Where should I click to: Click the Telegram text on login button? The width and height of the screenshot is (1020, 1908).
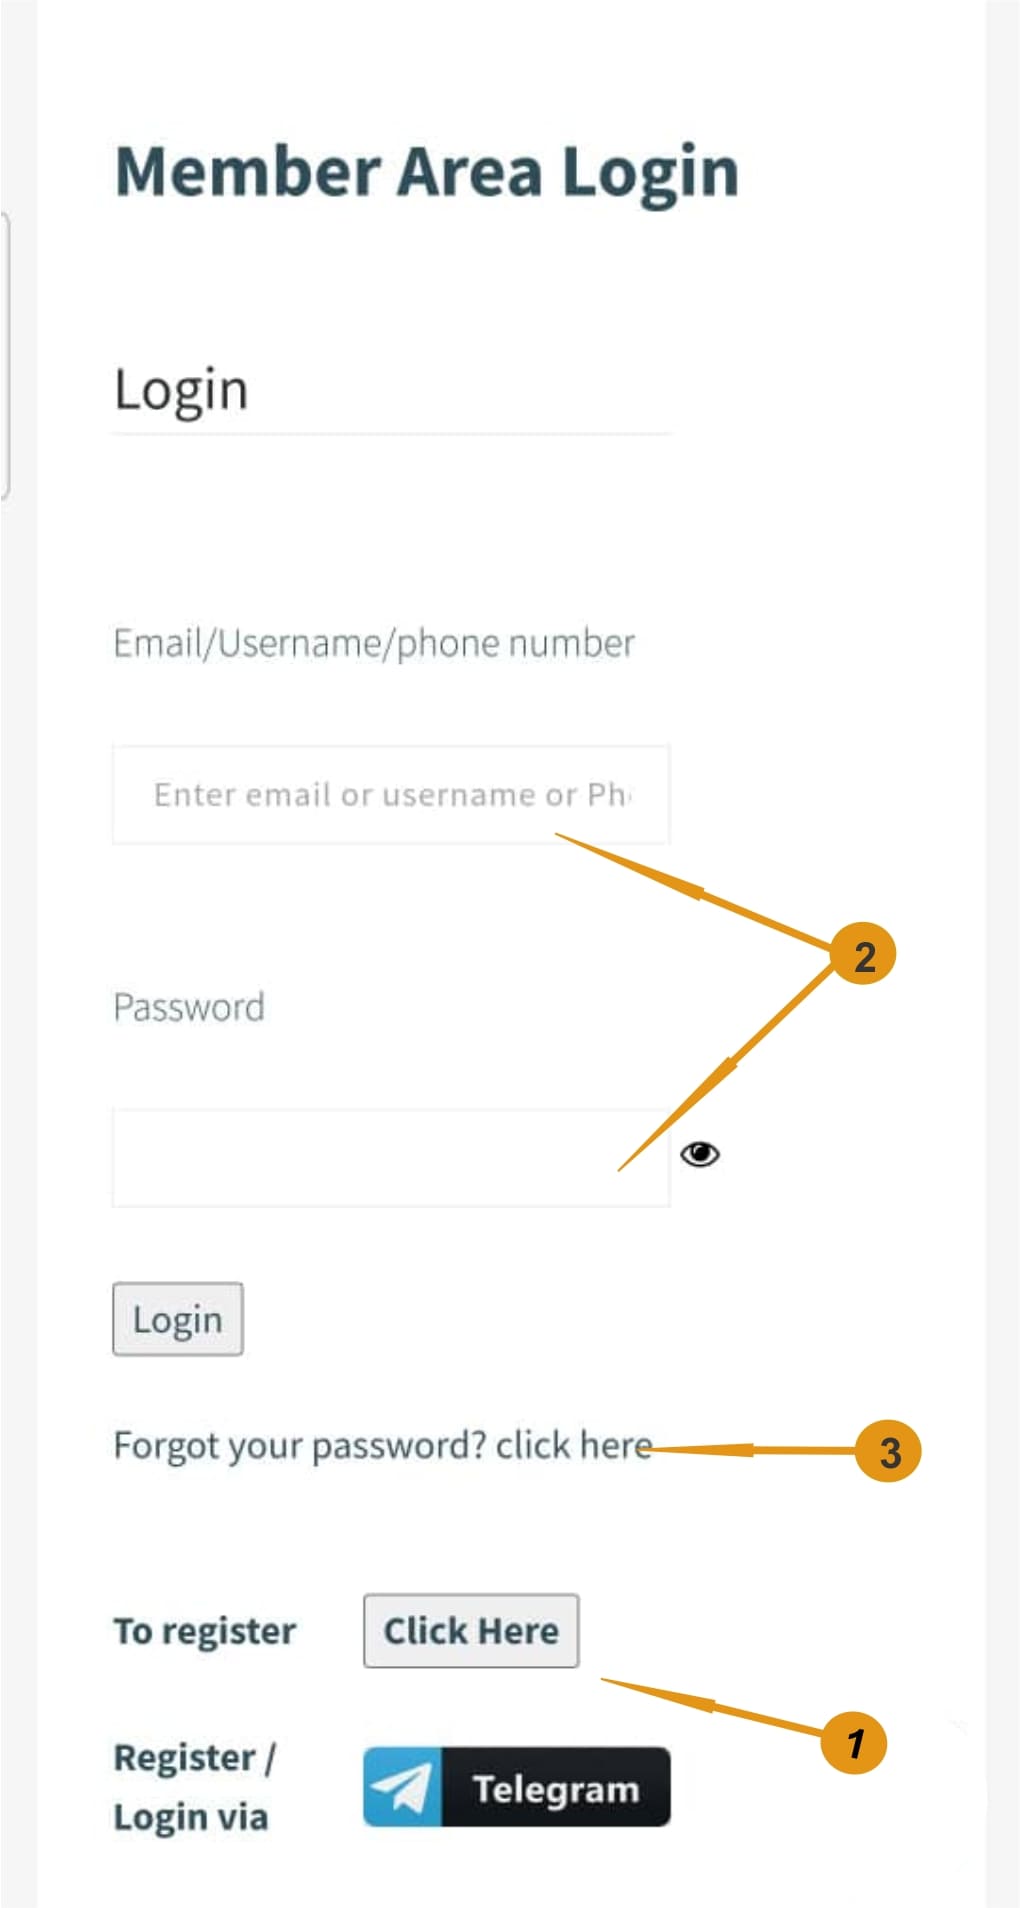coord(555,1788)
